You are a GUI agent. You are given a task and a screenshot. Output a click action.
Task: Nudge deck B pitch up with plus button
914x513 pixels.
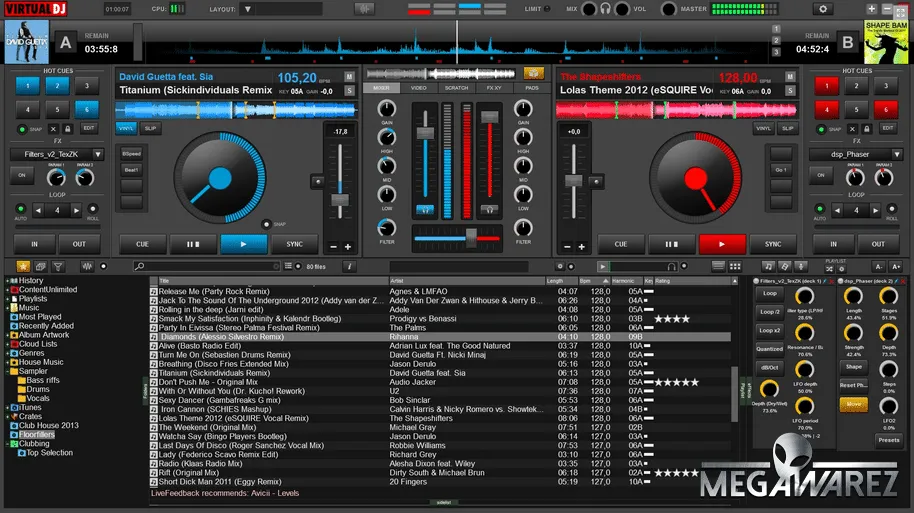click(581, 247)
